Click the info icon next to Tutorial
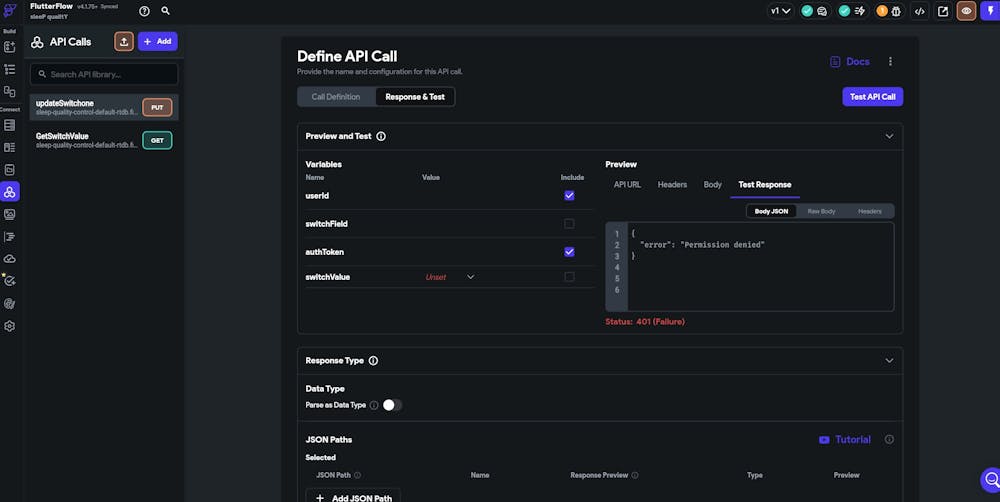This screenshot has width=1000, height=502. (x=889, y=439)
